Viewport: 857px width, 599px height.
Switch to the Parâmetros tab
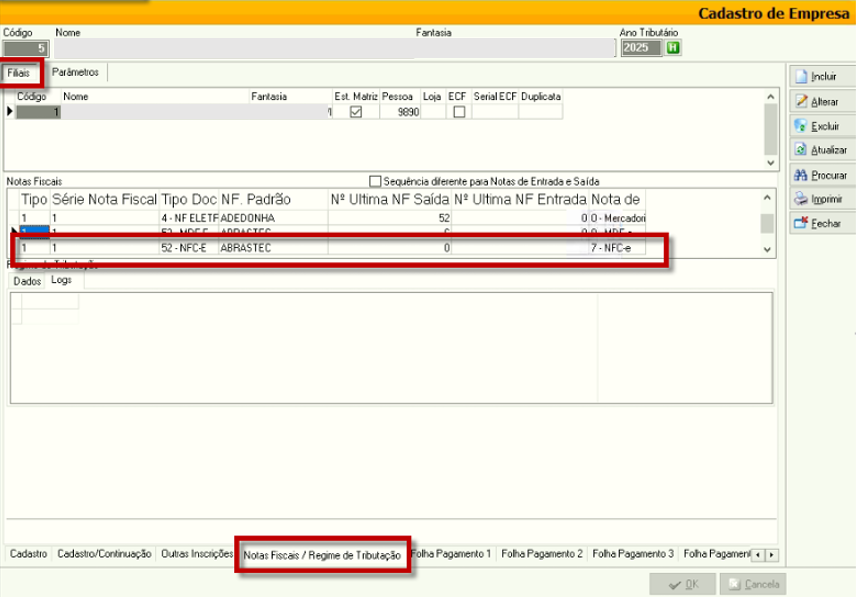[x=76, y=73]
